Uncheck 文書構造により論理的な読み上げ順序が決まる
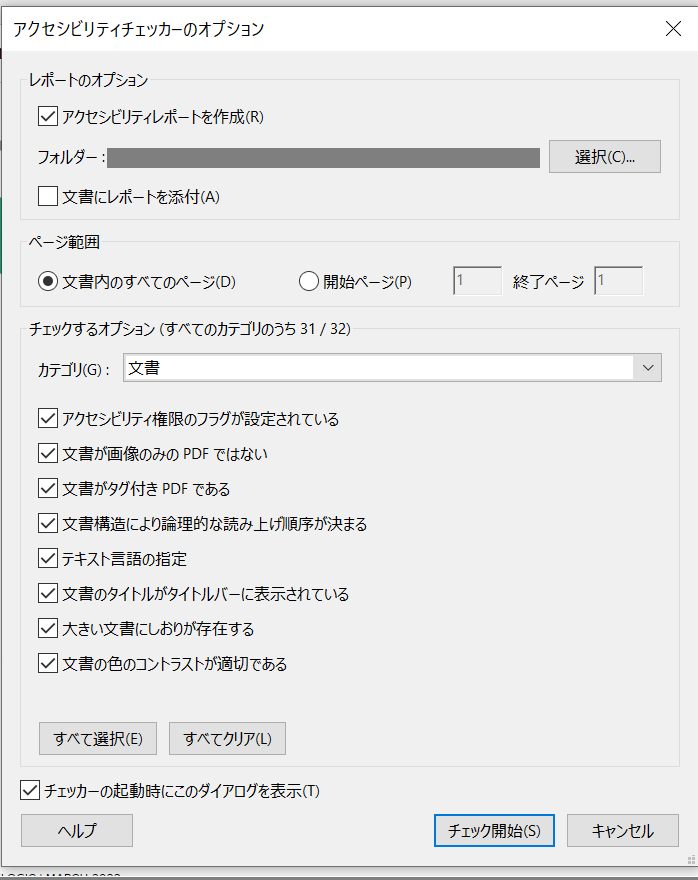 48,524
